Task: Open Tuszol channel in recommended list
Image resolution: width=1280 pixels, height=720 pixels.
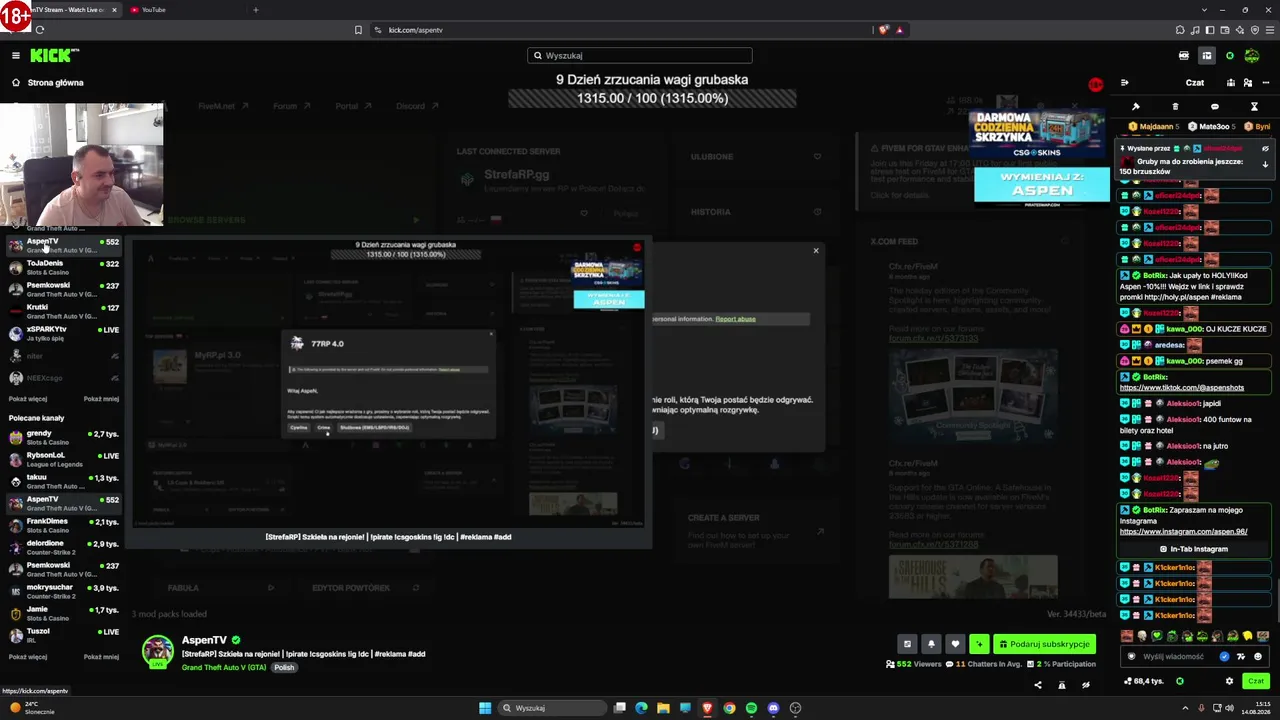Action: 62,635
